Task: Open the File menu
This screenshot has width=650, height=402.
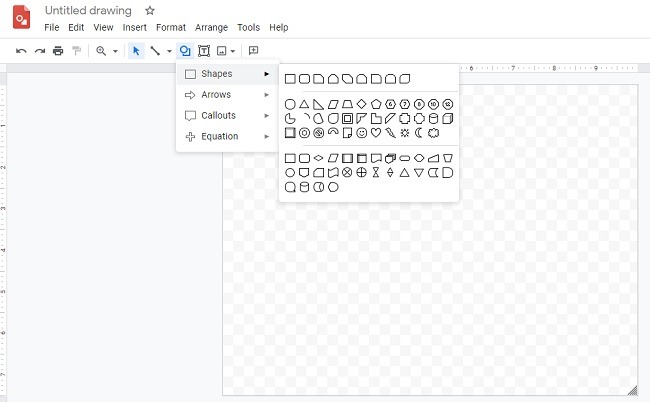Action: point(52,28)
